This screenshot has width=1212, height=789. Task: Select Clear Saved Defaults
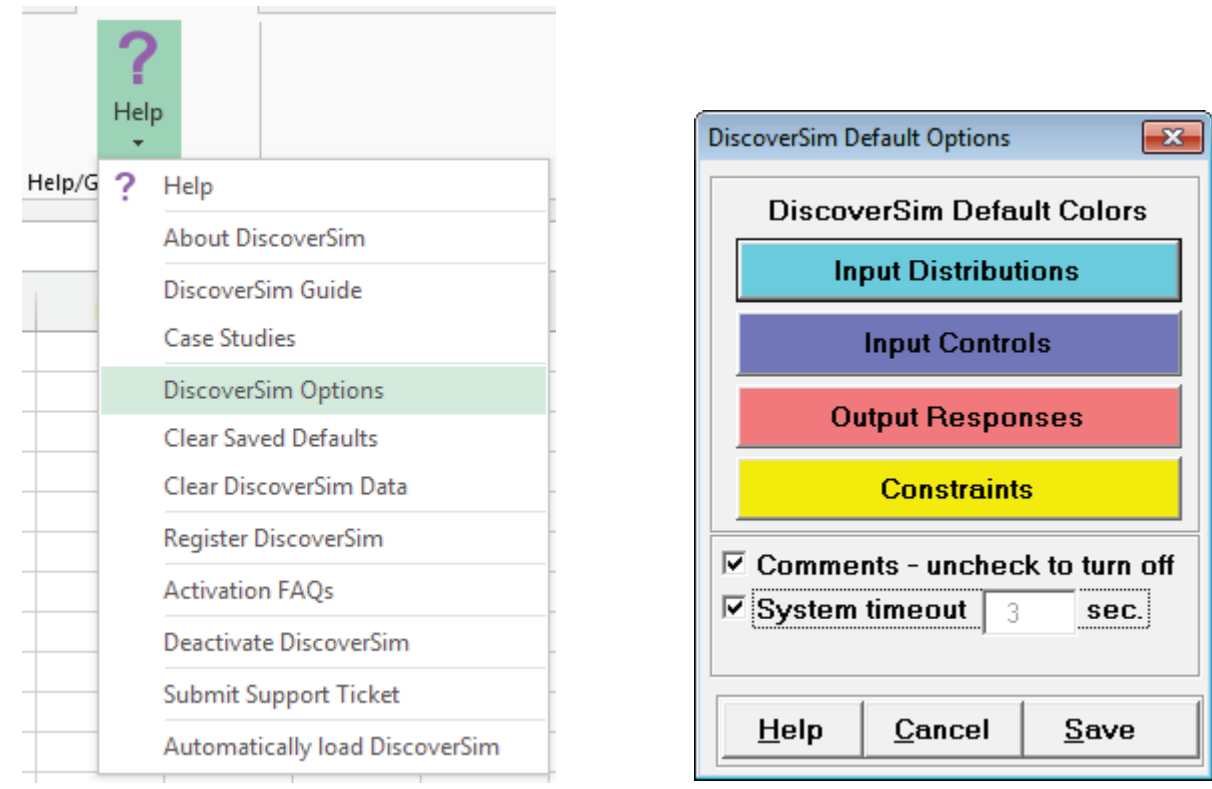pos(270,438)
